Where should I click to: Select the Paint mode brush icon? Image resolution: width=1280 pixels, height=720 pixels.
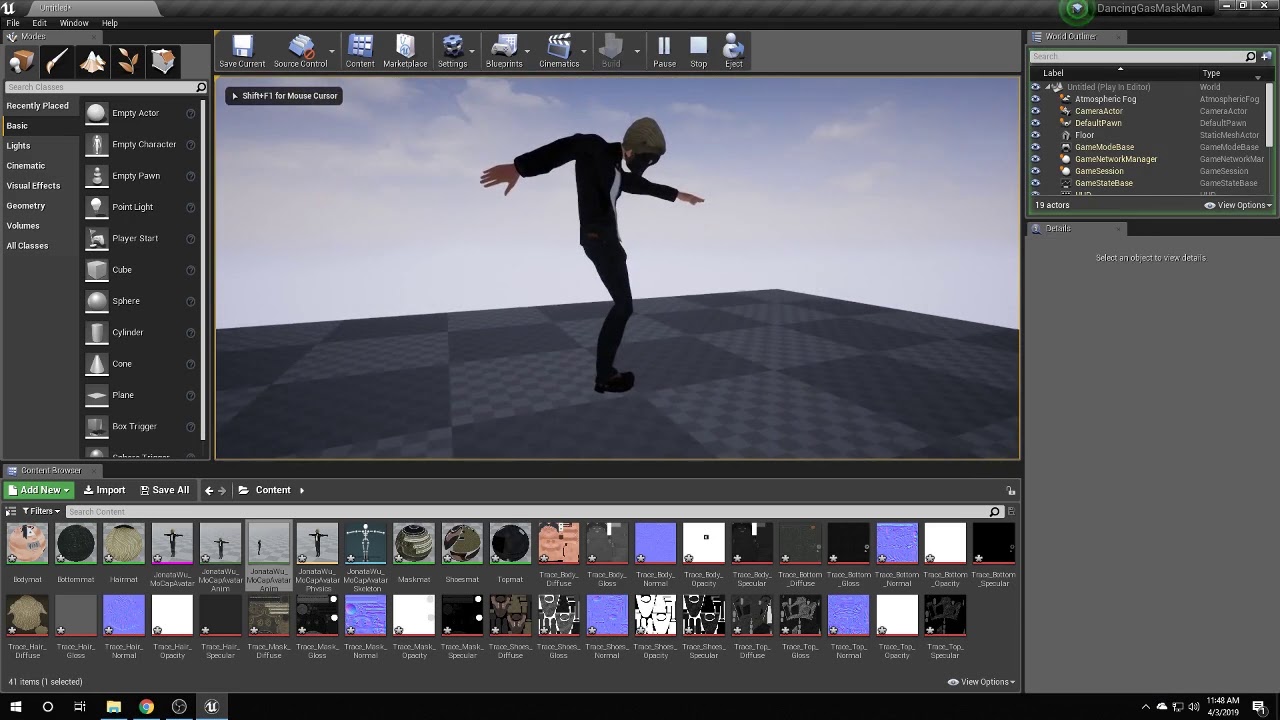57,62
